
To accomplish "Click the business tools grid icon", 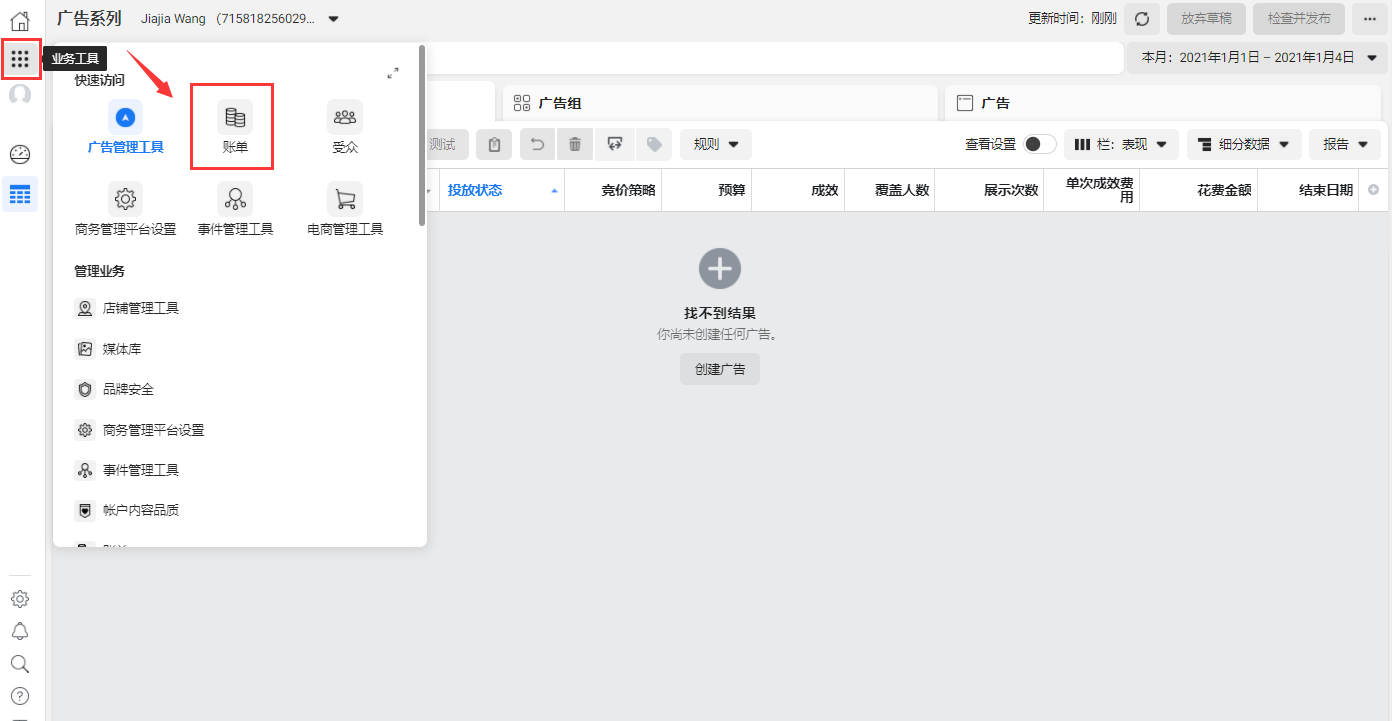I will (x=20, y=59).
